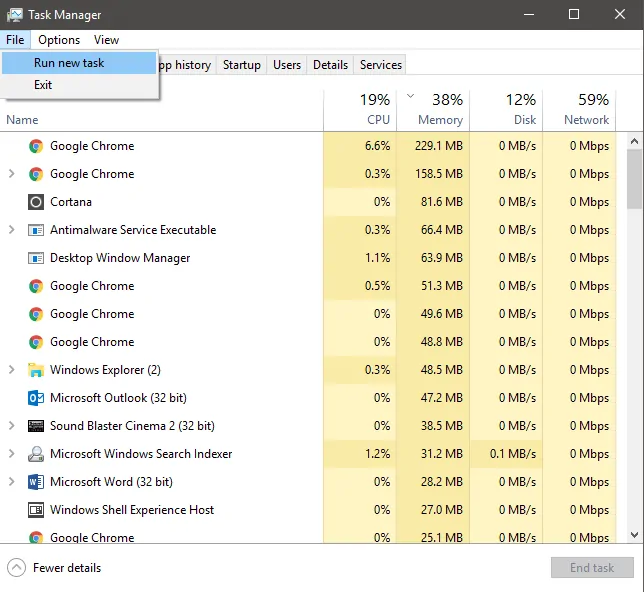Sort processes by the Network column
This screenshot has height=592, width=644.
(x=579, y=110)
